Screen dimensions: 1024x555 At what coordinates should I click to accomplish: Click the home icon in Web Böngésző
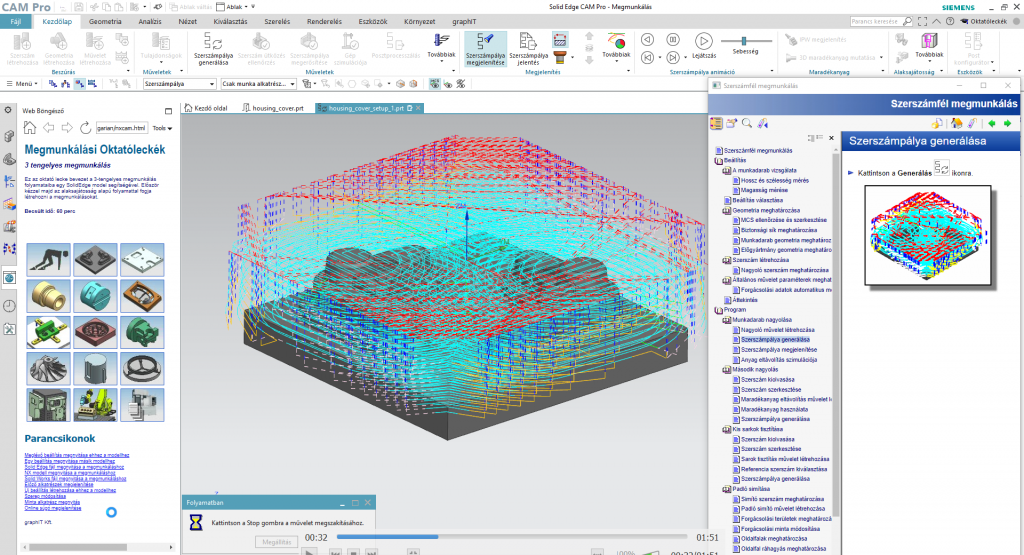(x=30, y=127)
